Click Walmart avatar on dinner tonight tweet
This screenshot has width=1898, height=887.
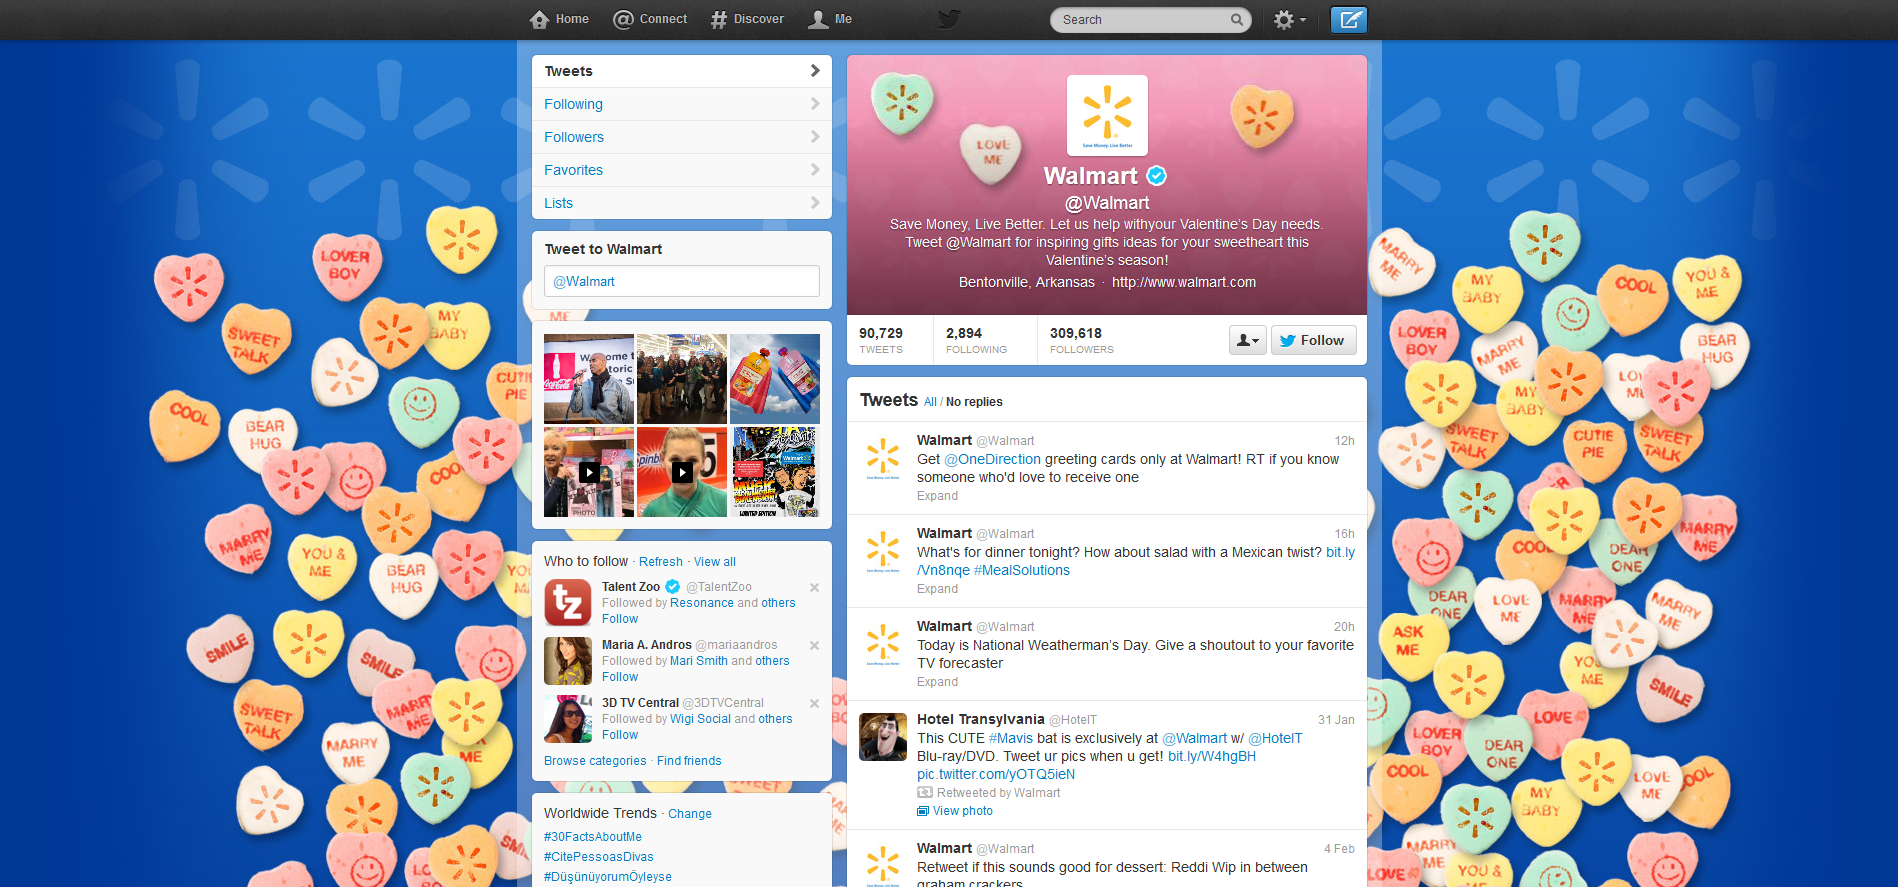(x=883, y=551)
